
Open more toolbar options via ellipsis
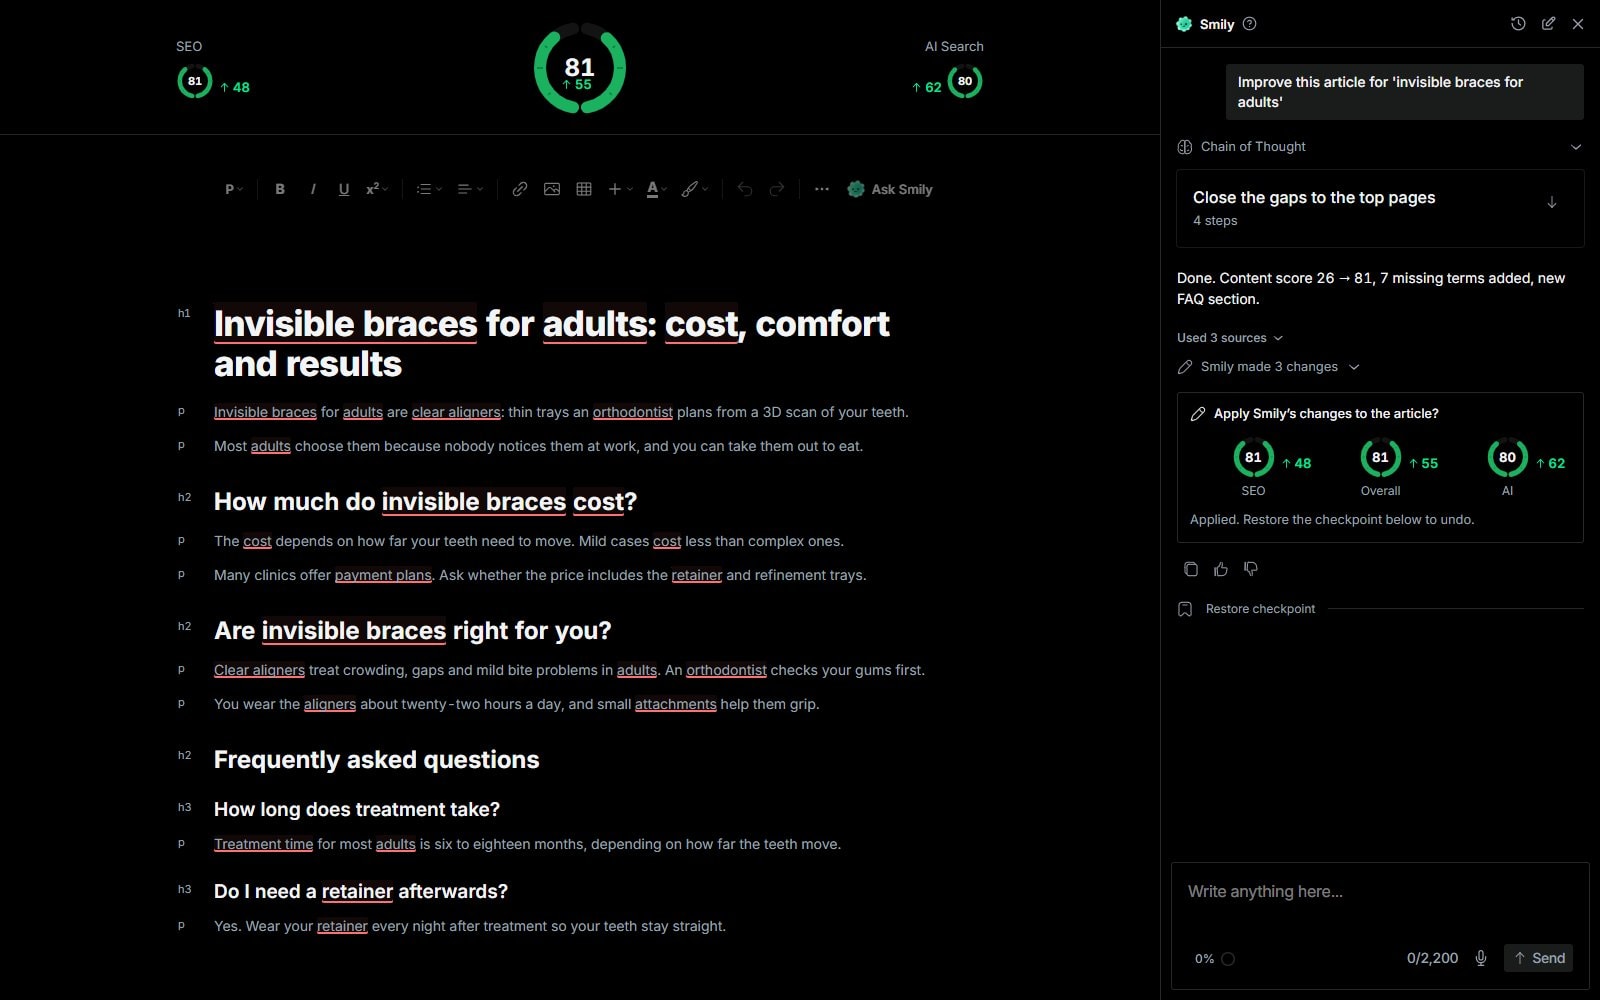coord(822,189)
